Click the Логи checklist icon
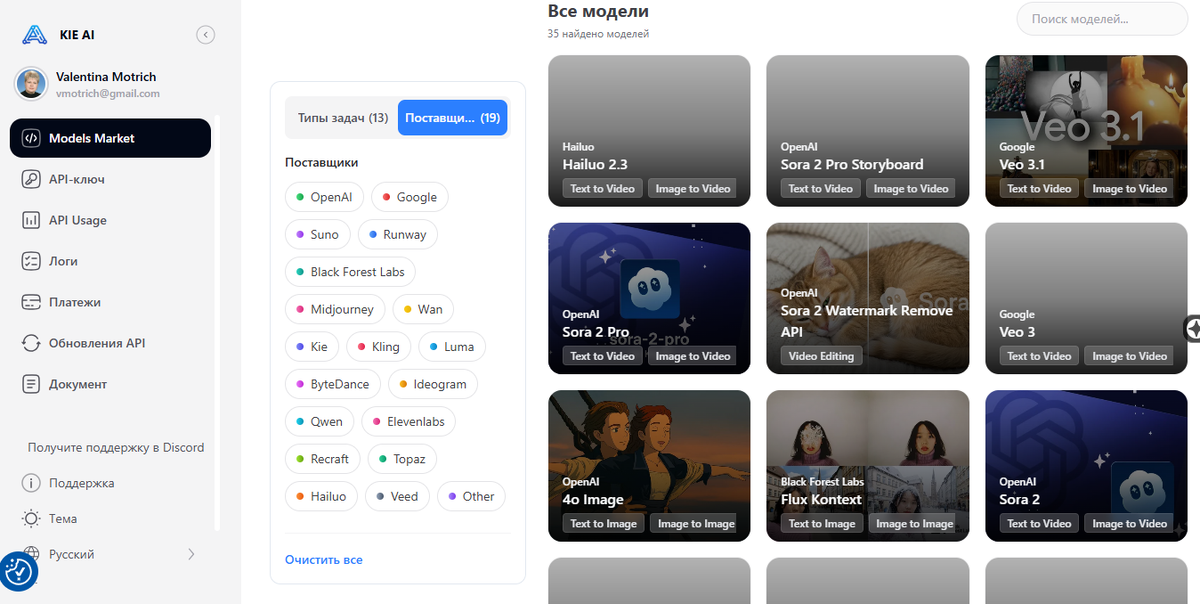Image resolution: width=1200 pixels, height=604 pixels. [31, 261]
